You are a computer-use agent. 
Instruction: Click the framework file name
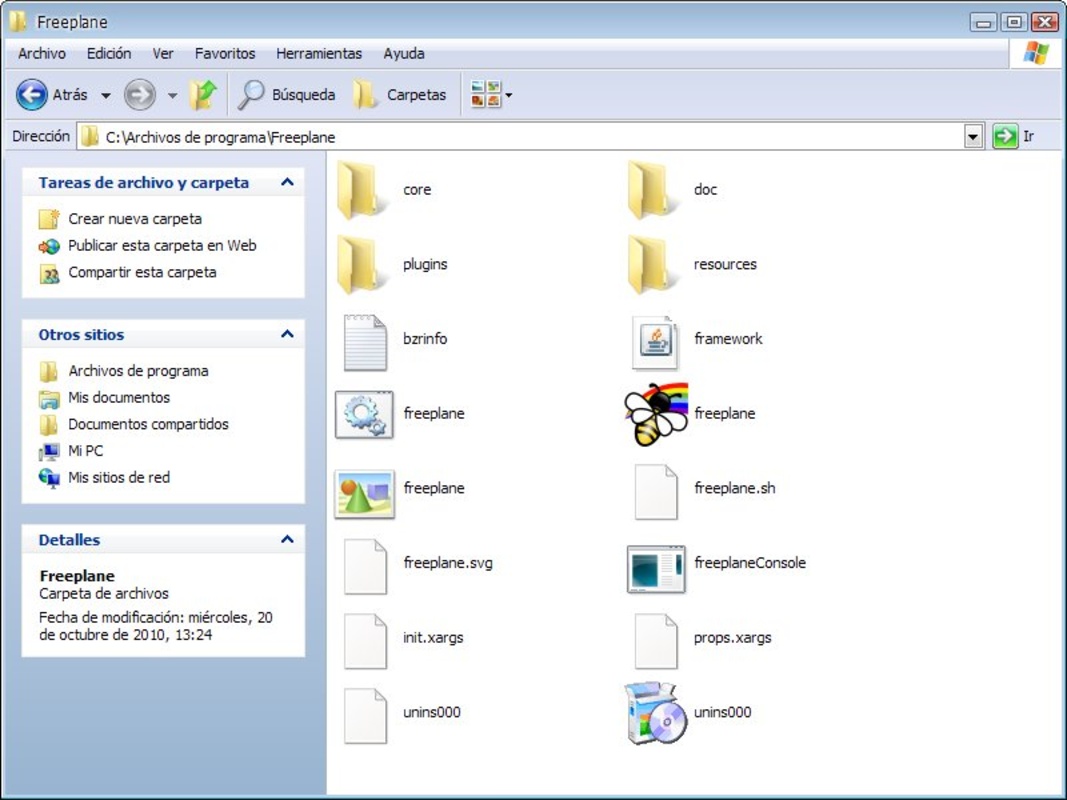(x=728, y=338)
